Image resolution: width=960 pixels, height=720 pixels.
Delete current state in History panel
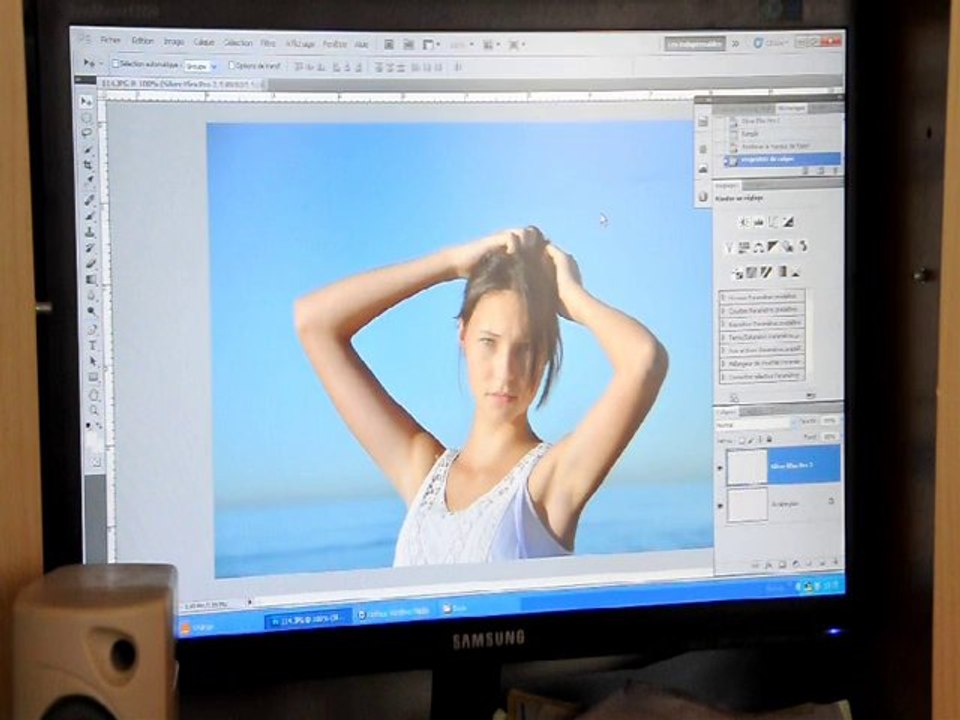[x=835, y=171]
